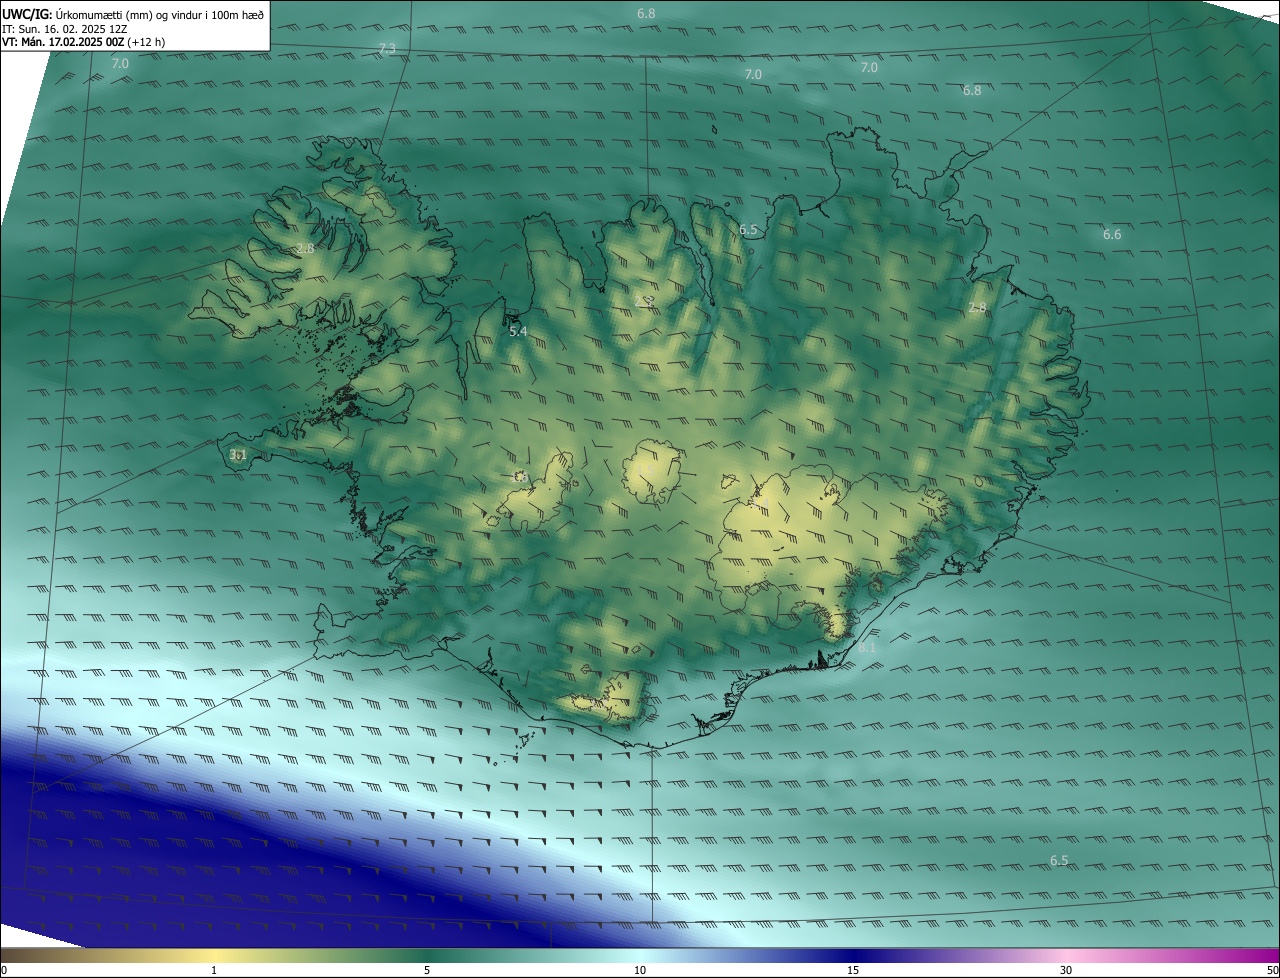Click the 8.1 value label off the southeast coast
The width and height of the screenshot is (1280, 978).
point(867,648)
